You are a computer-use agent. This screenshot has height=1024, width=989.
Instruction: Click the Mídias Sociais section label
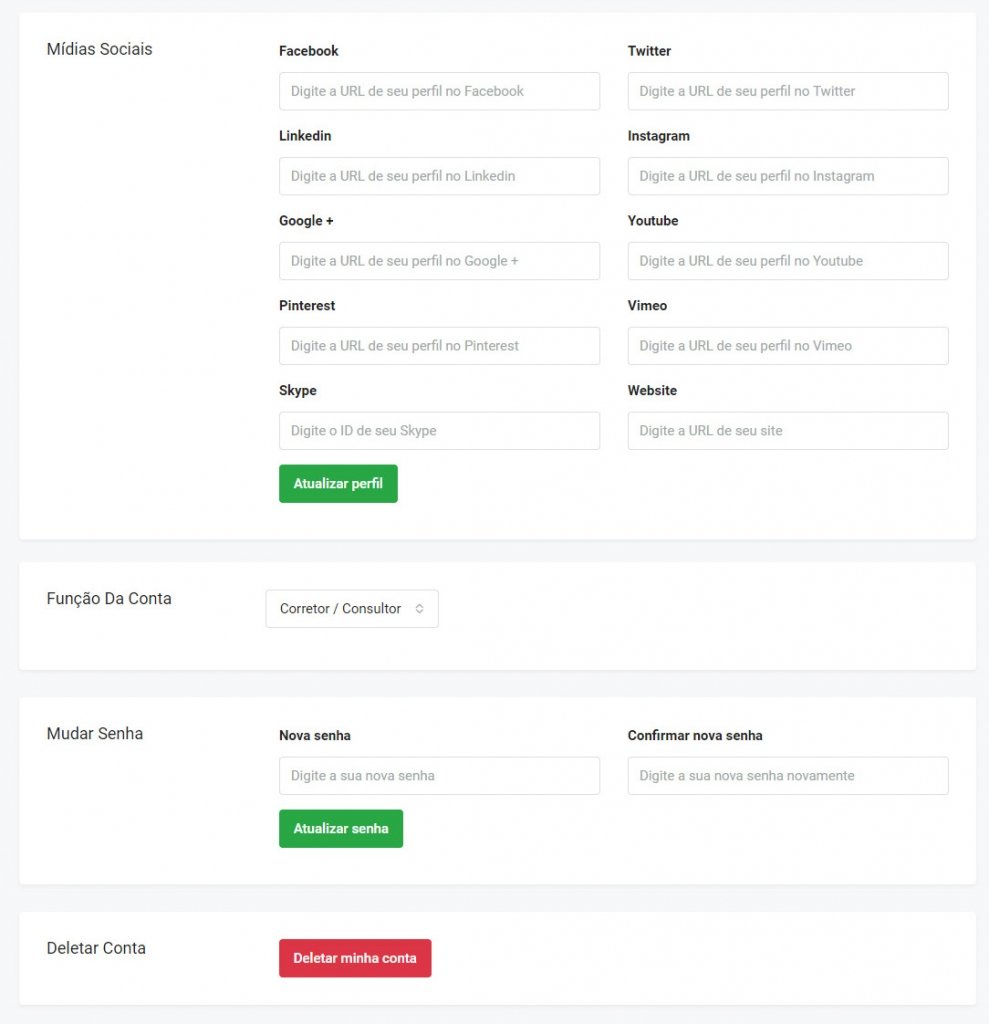tap(100, 49)
